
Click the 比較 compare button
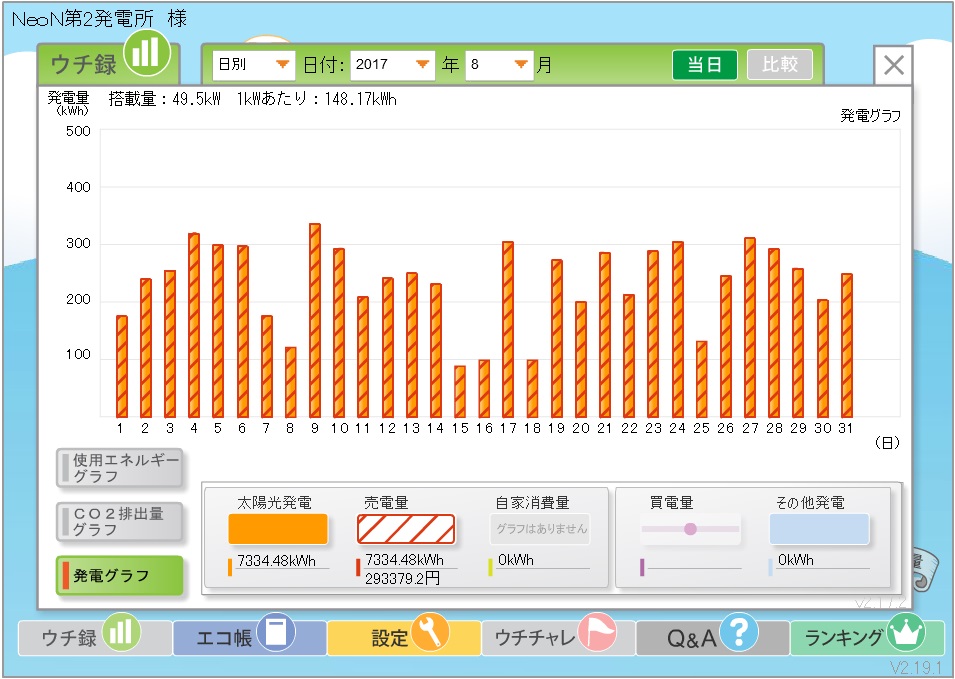[780, 65]
